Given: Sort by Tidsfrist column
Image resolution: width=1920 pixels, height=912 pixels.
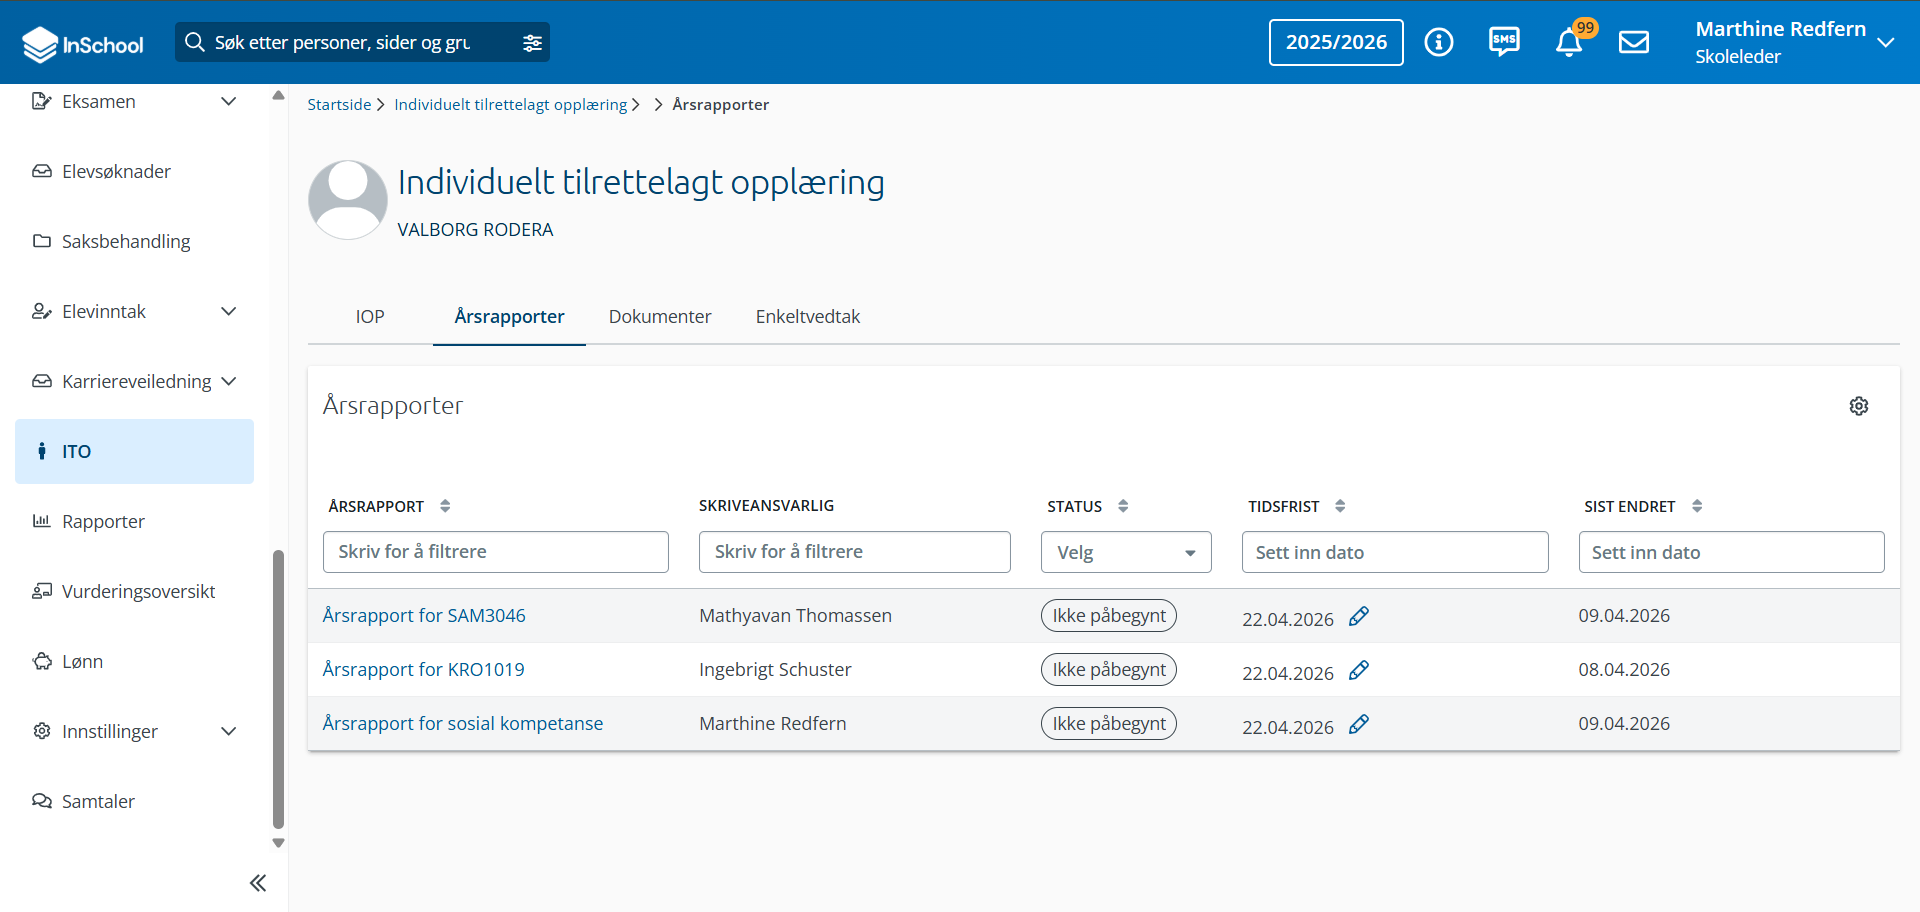Looking at the screenshot, I should click(1340, 506).
